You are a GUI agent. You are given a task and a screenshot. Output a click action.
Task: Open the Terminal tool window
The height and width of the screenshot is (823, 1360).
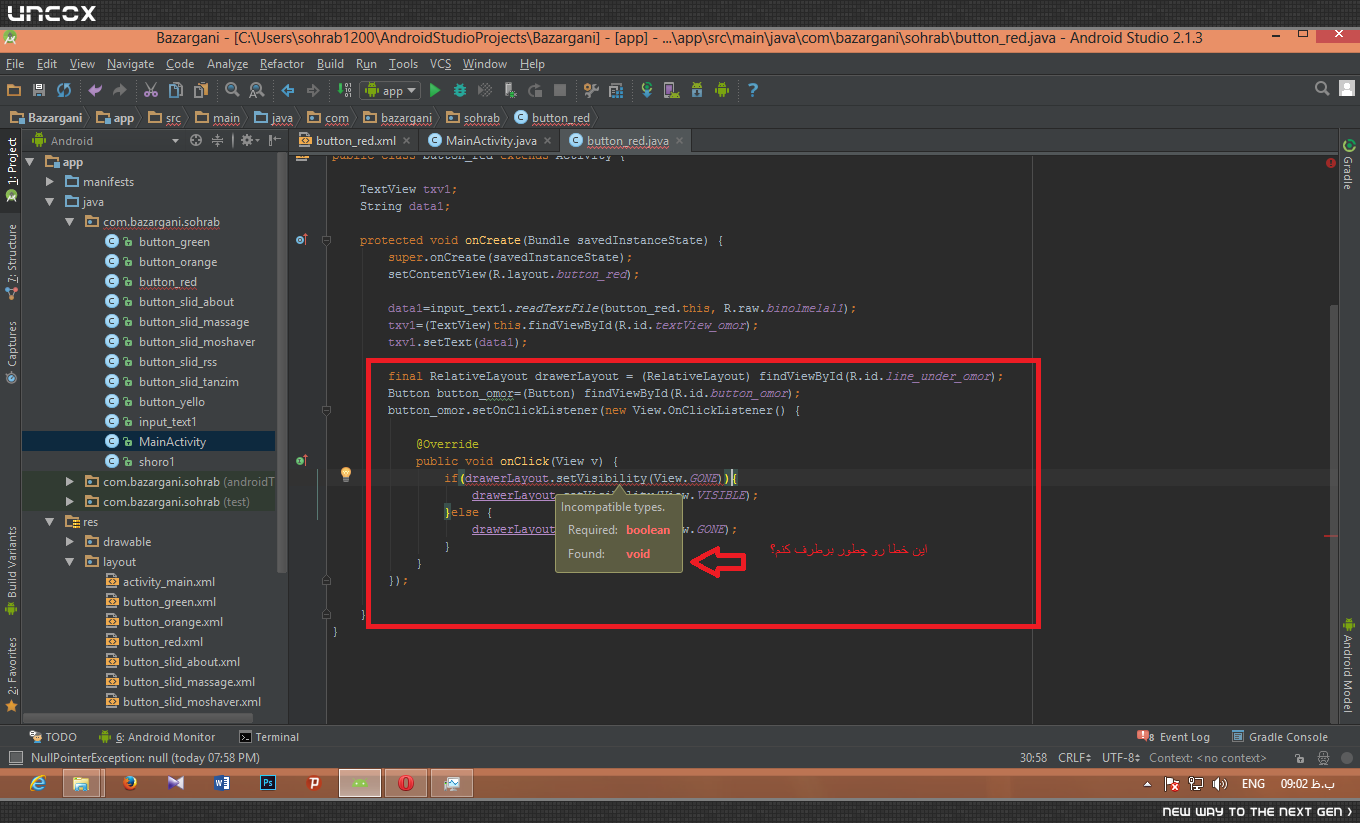[269, 737]
